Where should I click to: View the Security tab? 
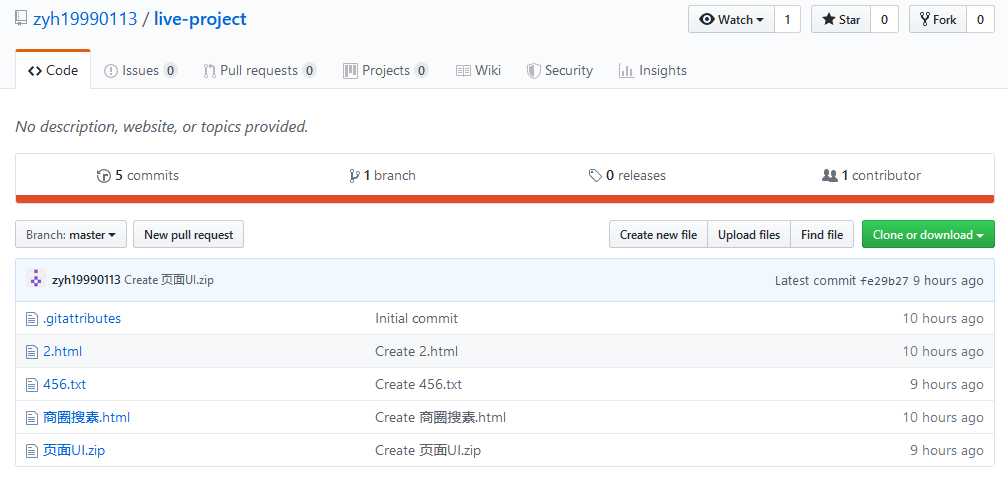559,71
